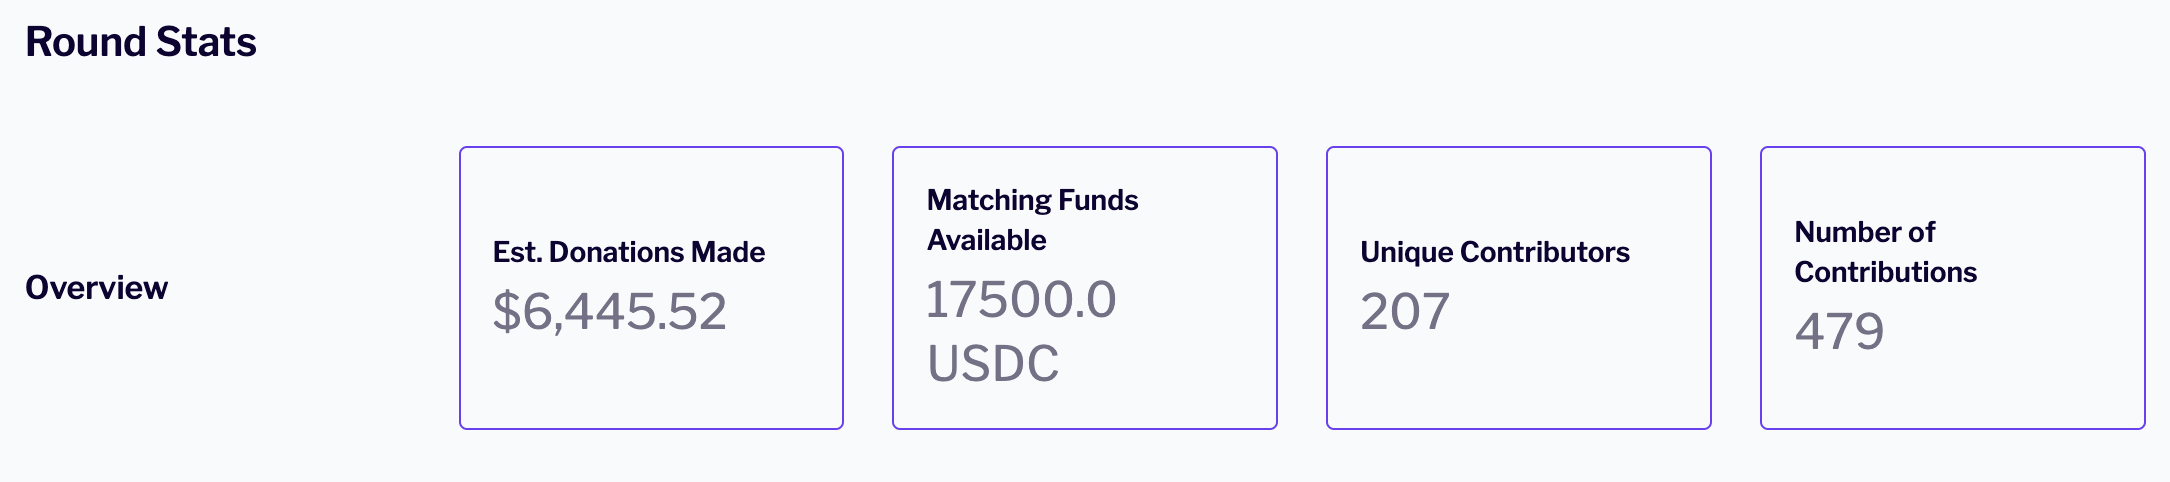
Task: Select the 479 contributions count
Action: [1838, 331]
